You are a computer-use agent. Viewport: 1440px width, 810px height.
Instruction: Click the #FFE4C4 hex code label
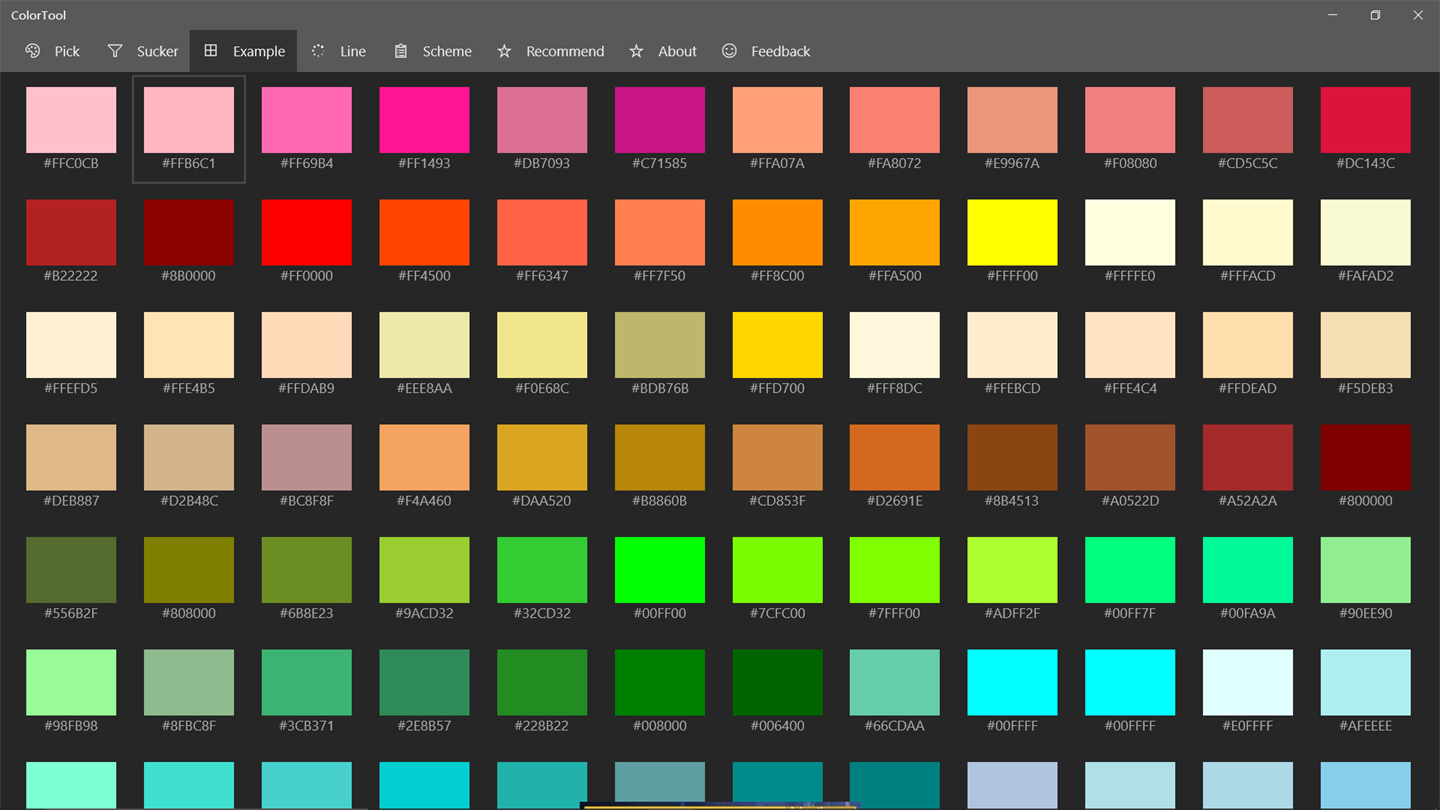[1130, 388]
